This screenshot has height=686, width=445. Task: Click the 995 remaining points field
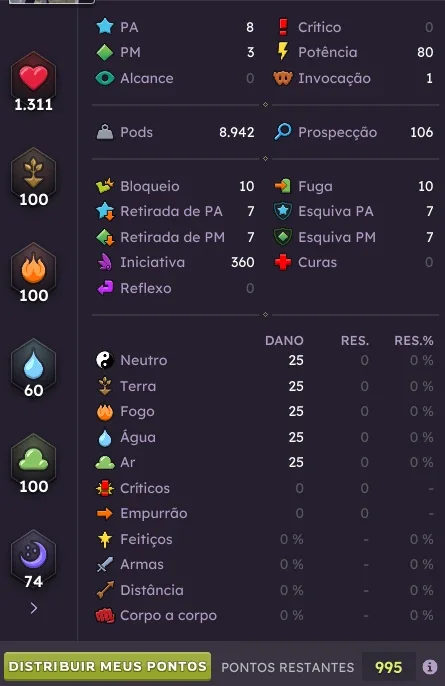(389, 667)
